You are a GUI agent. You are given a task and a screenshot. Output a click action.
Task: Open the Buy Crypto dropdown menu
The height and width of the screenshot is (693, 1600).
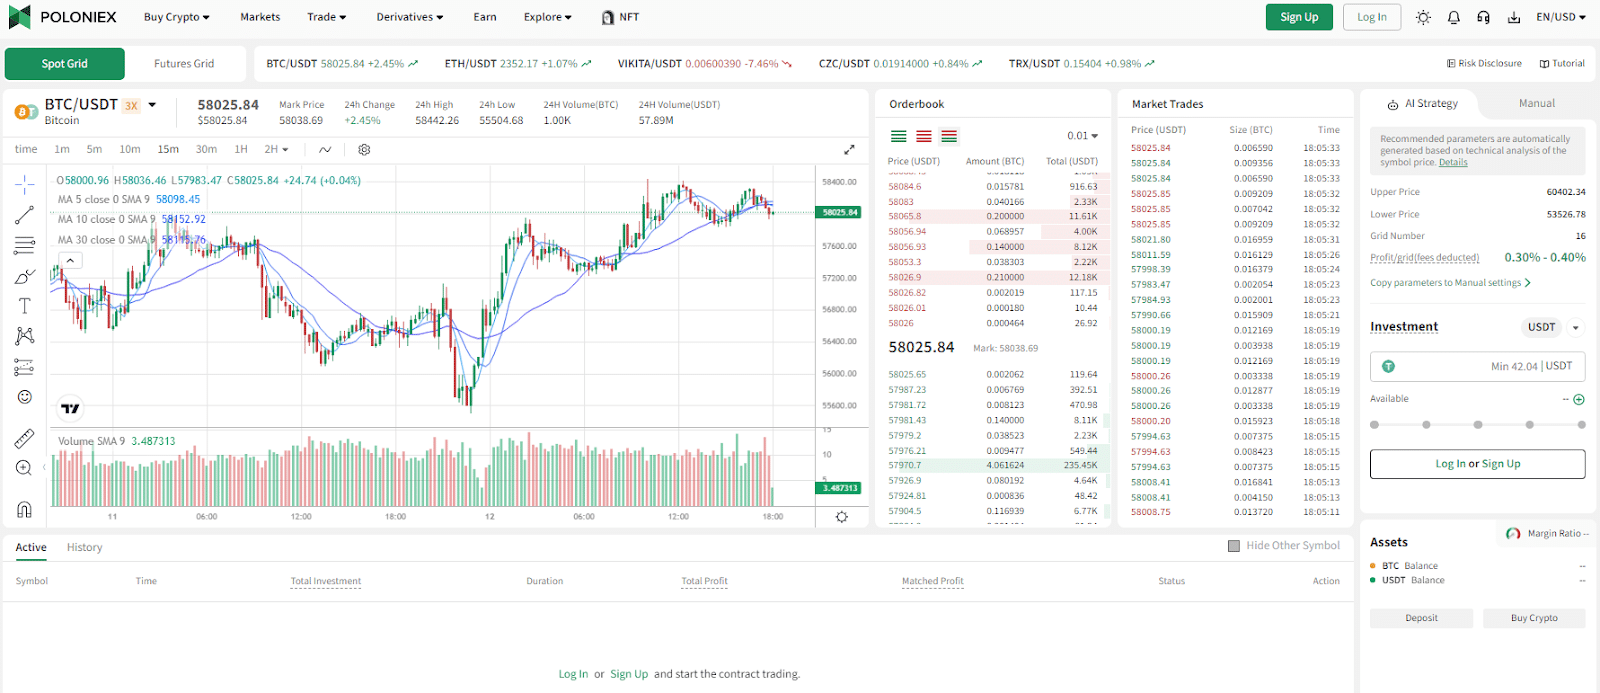pos(177,17)
